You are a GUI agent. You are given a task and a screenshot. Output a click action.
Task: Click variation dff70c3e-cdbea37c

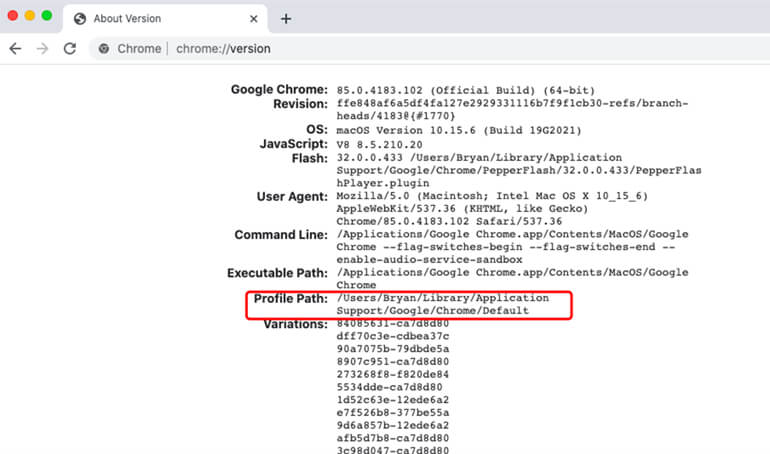tap(392, 336)
